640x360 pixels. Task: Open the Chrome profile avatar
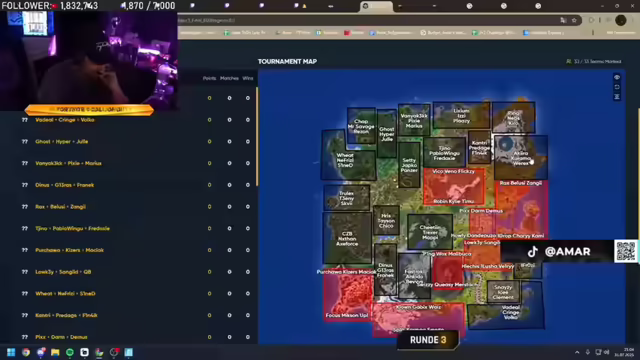[621, 20]
